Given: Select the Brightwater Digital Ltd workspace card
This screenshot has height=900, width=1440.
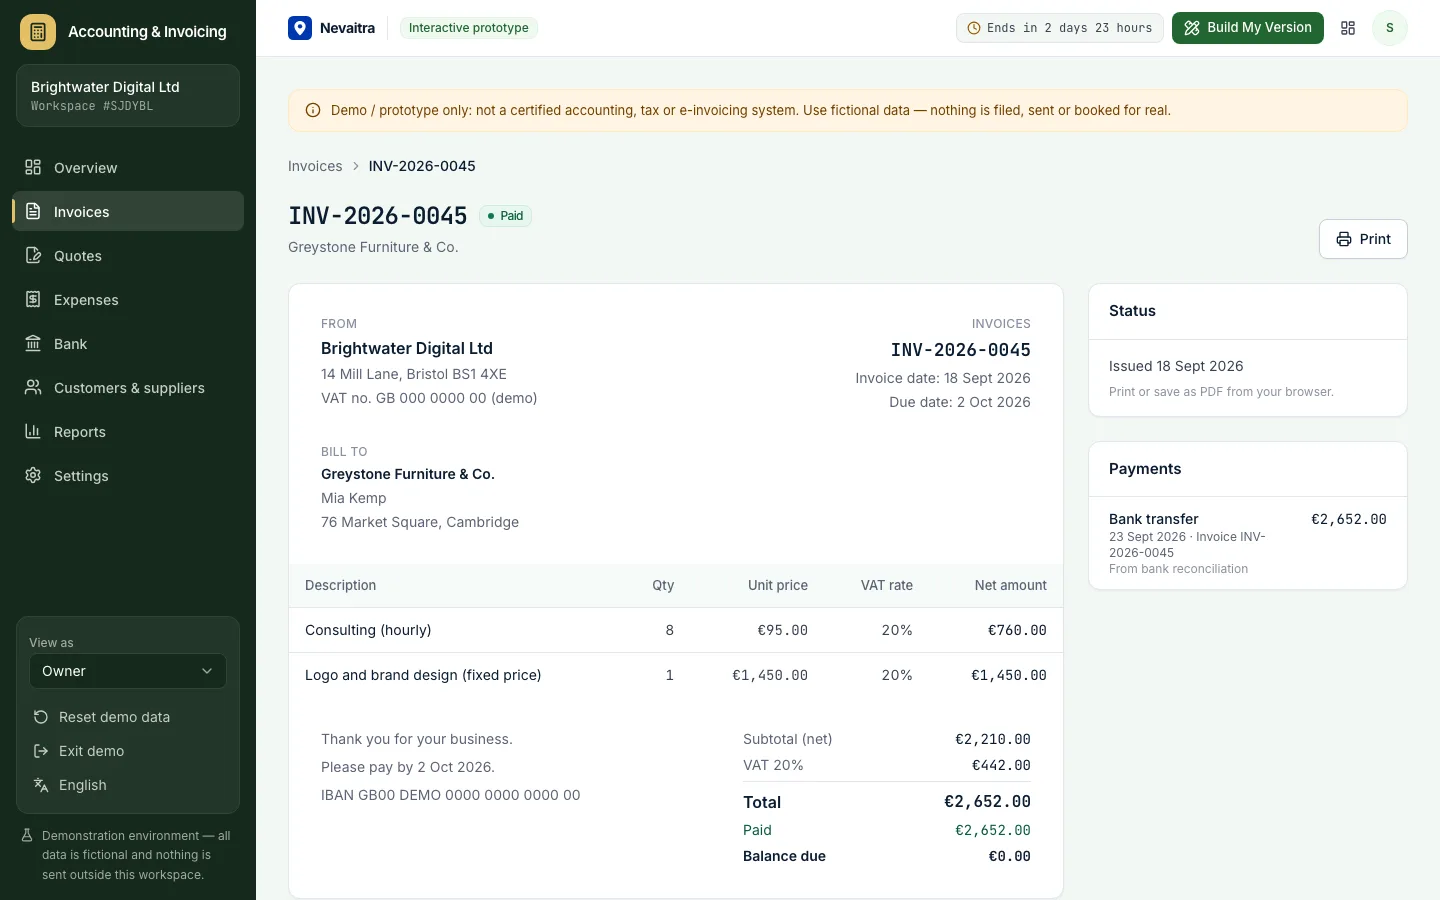Looking at the screenshot, I should pos(128,96).
